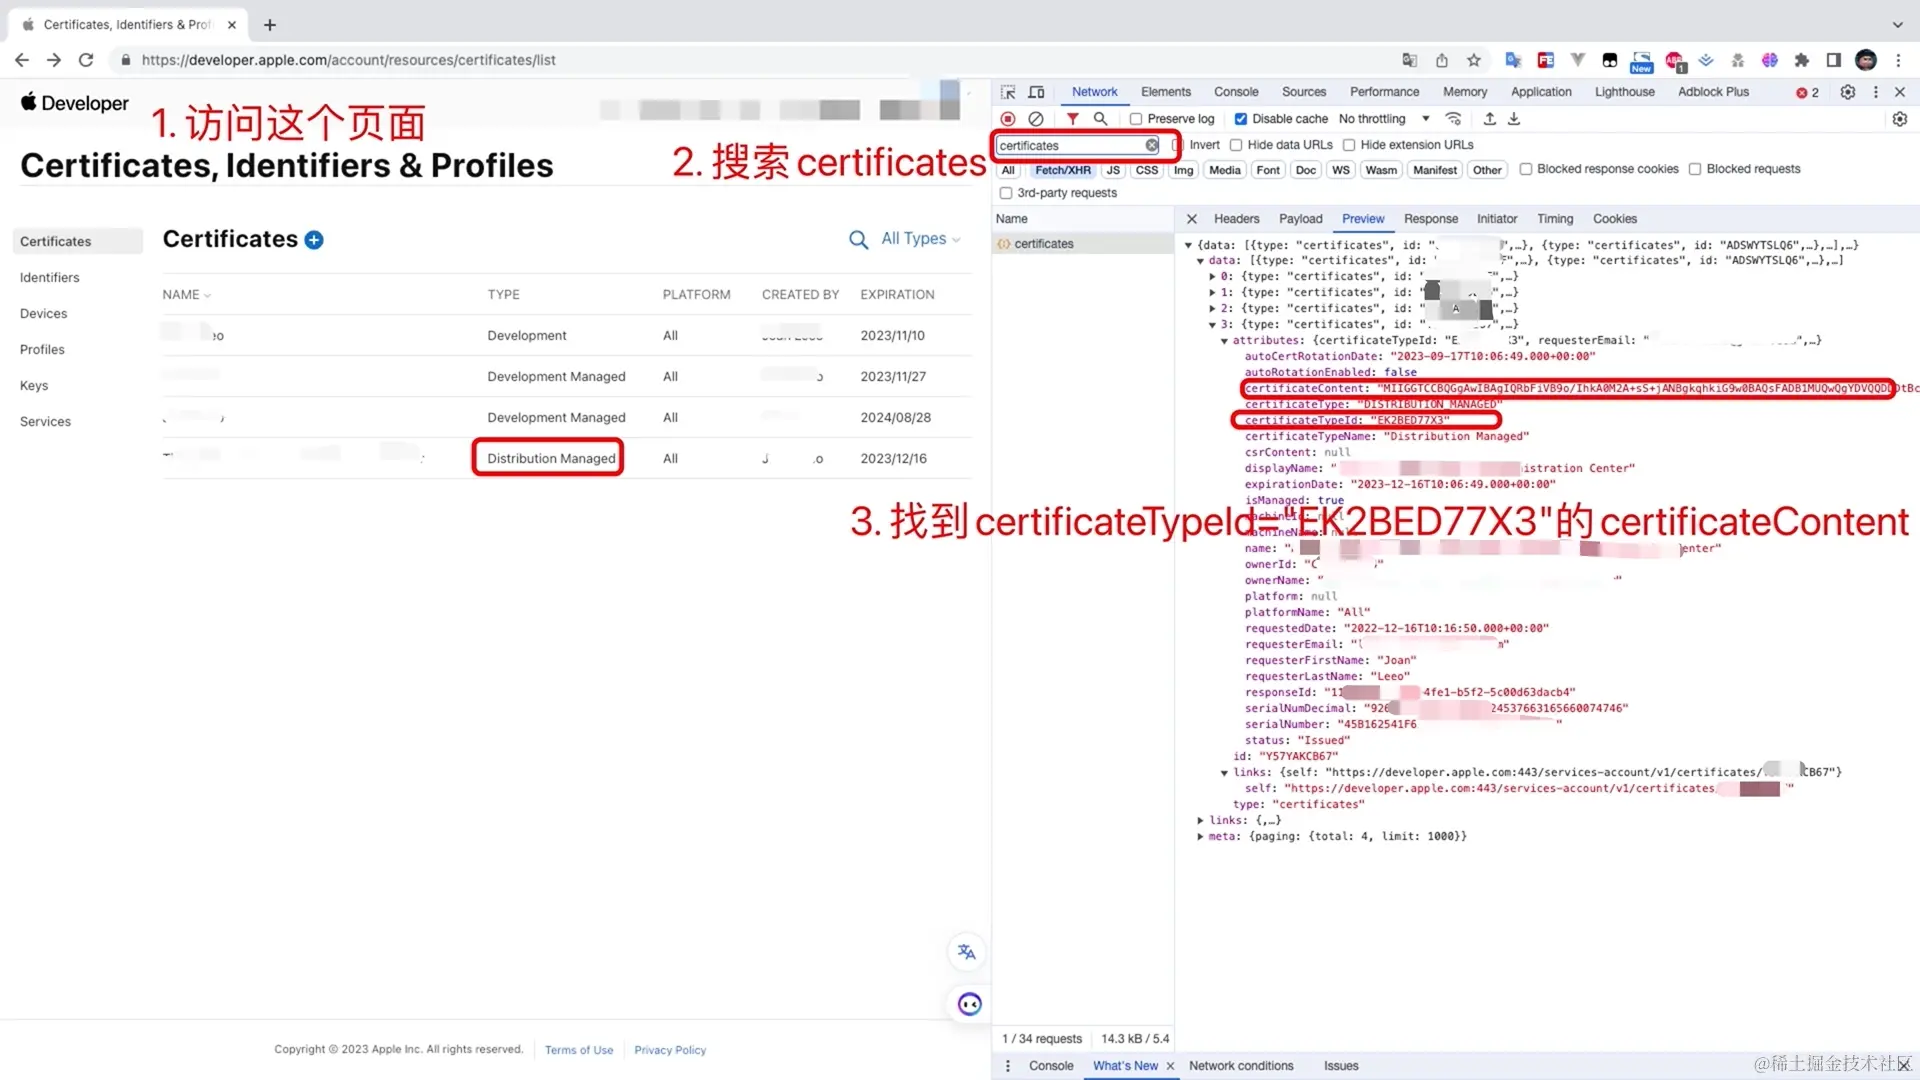
Task: Toggle the DevTools inspect element picker
Action: [x=1008, y=92]
